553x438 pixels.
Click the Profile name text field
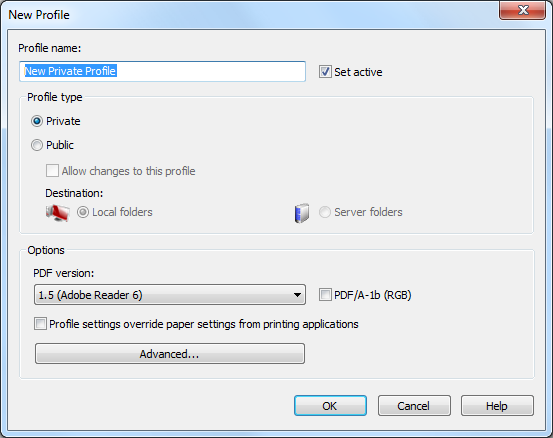(162, 71)
